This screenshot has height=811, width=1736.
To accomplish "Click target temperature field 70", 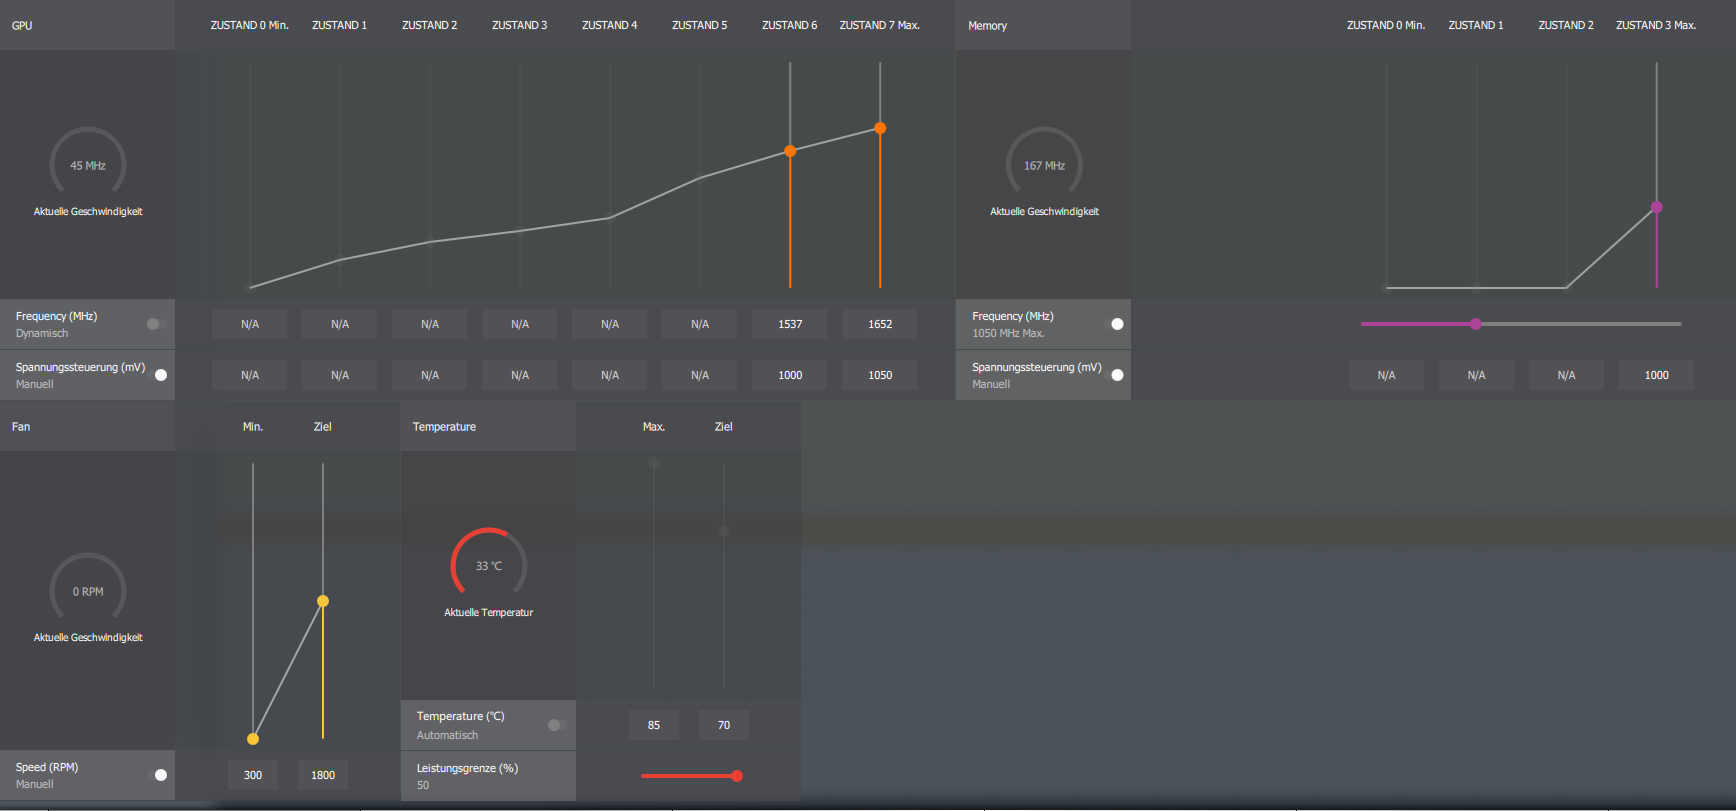I will coord(724,725).
